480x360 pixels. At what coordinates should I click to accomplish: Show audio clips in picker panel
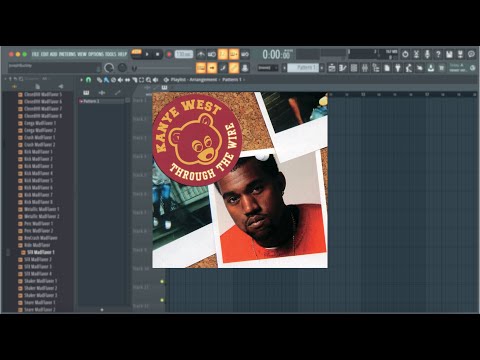[102, 92]
